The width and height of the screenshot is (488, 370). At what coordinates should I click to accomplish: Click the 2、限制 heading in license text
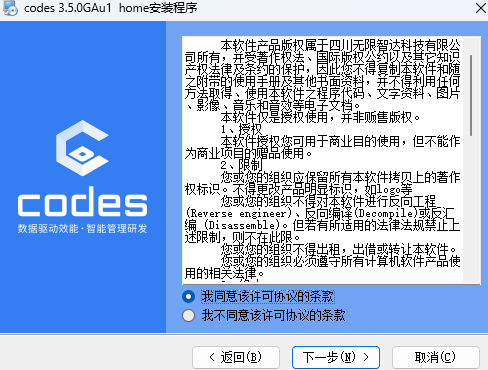[x=242, y=165]
